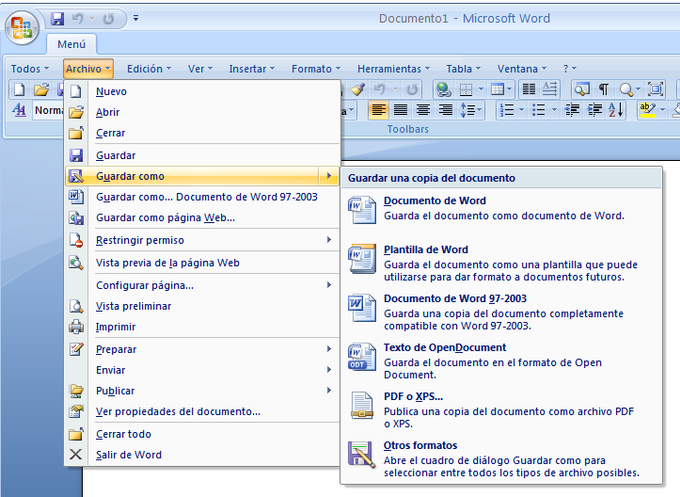Switch to the Menú ribbon tab

click(72, 44)
